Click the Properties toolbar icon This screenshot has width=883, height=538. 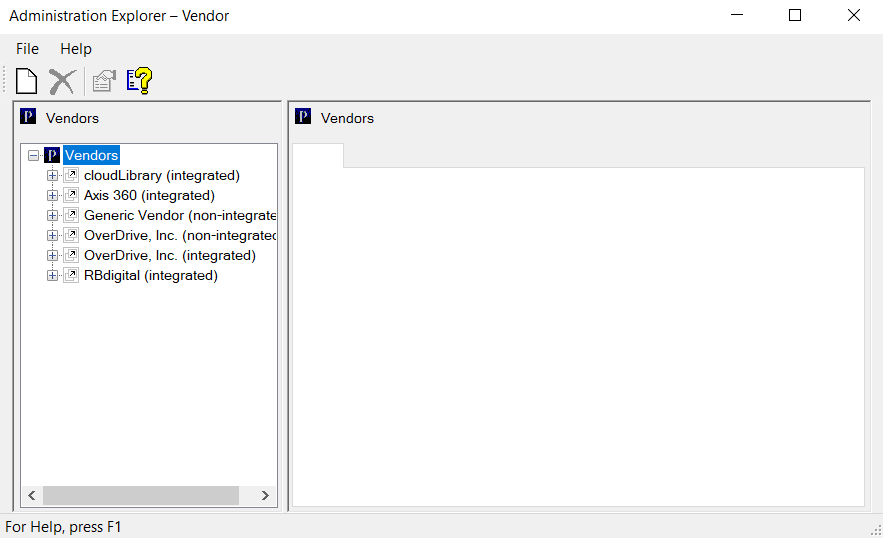click(x=103, y=81)
